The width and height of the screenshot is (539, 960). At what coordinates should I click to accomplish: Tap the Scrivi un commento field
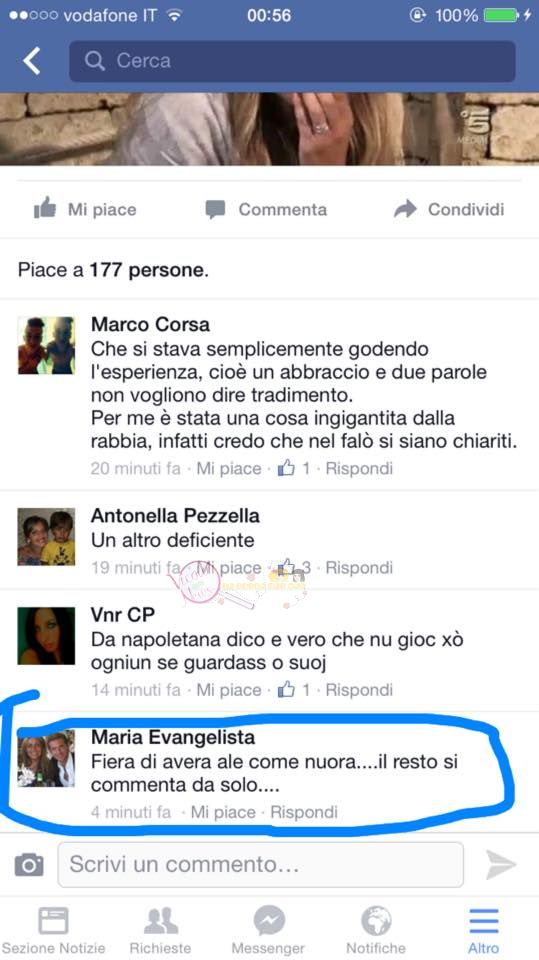click(x=260, y=864)
